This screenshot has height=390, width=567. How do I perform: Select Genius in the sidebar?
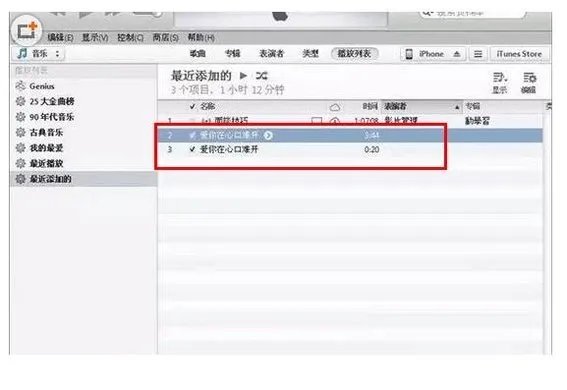point(42,86)
